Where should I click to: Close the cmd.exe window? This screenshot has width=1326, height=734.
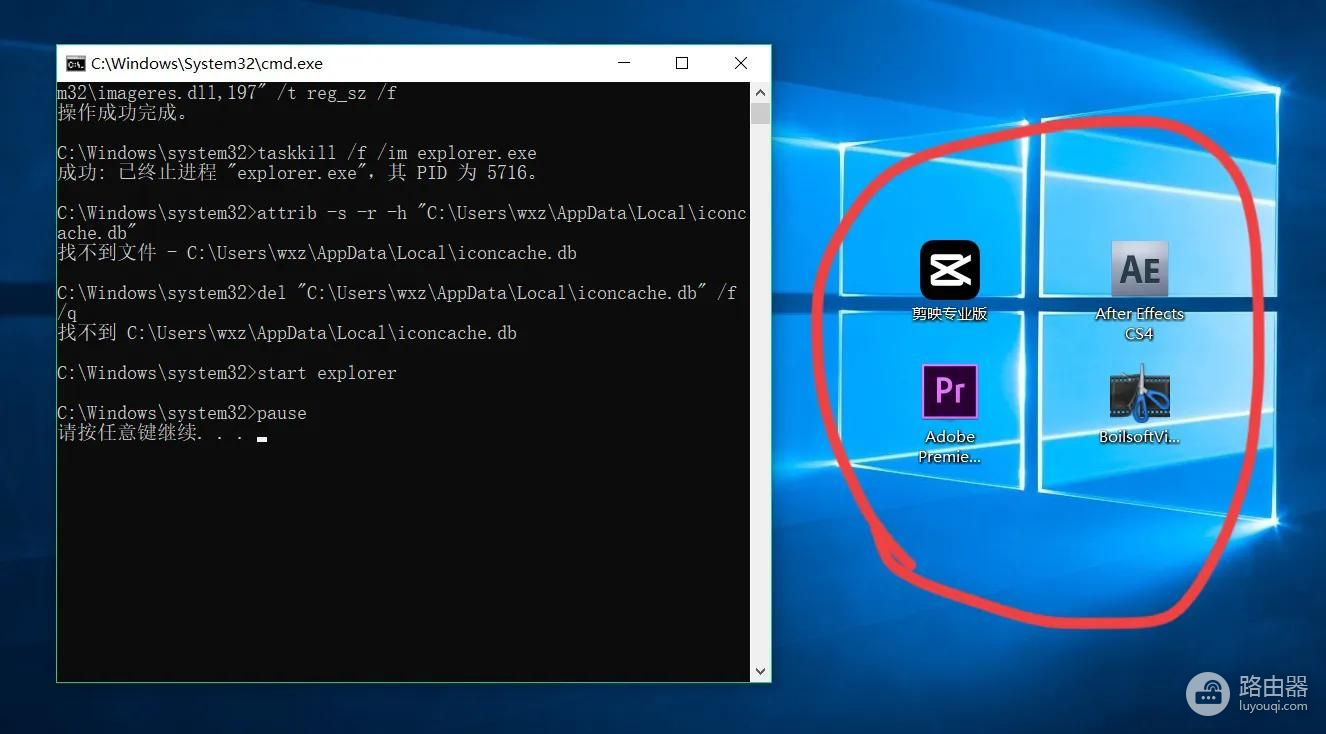point(741,63)
